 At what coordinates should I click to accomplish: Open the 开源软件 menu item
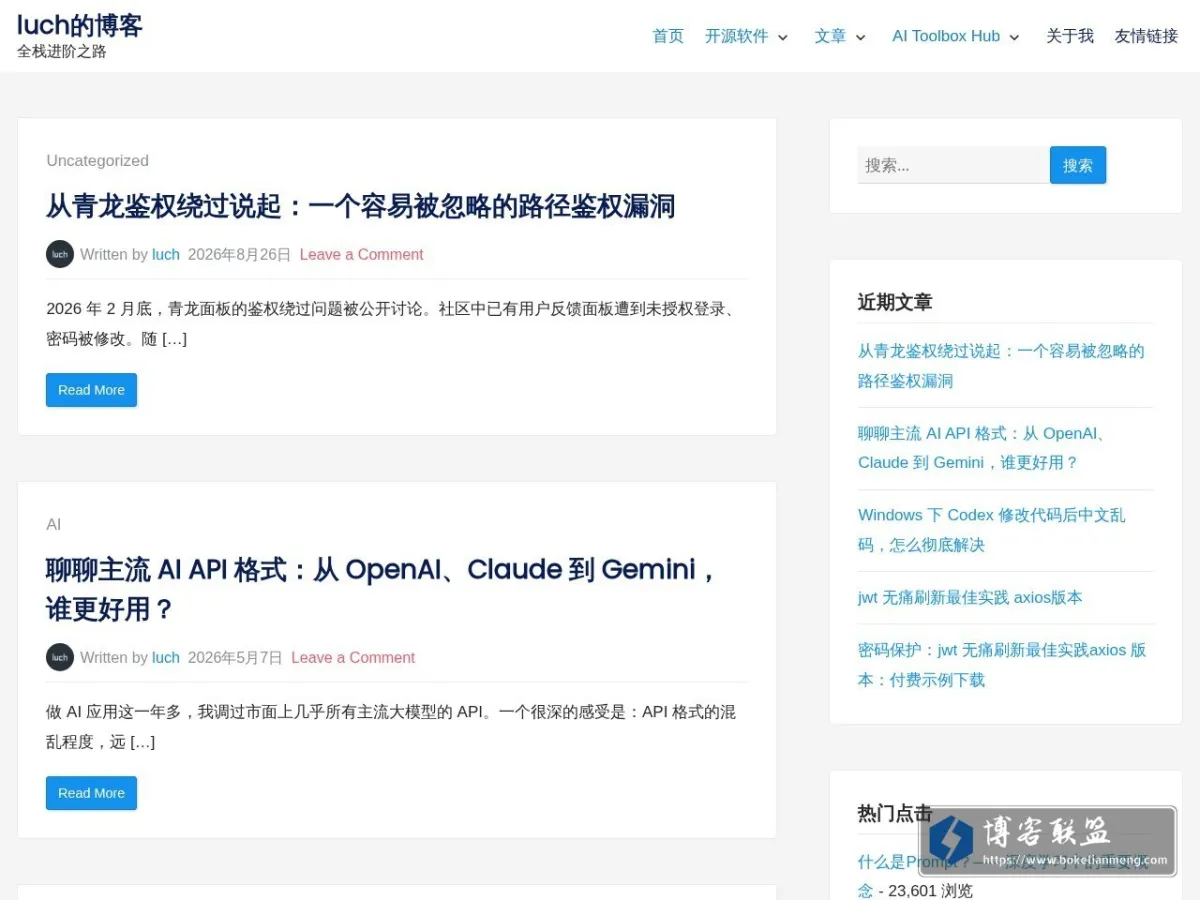tap(737, 36)
